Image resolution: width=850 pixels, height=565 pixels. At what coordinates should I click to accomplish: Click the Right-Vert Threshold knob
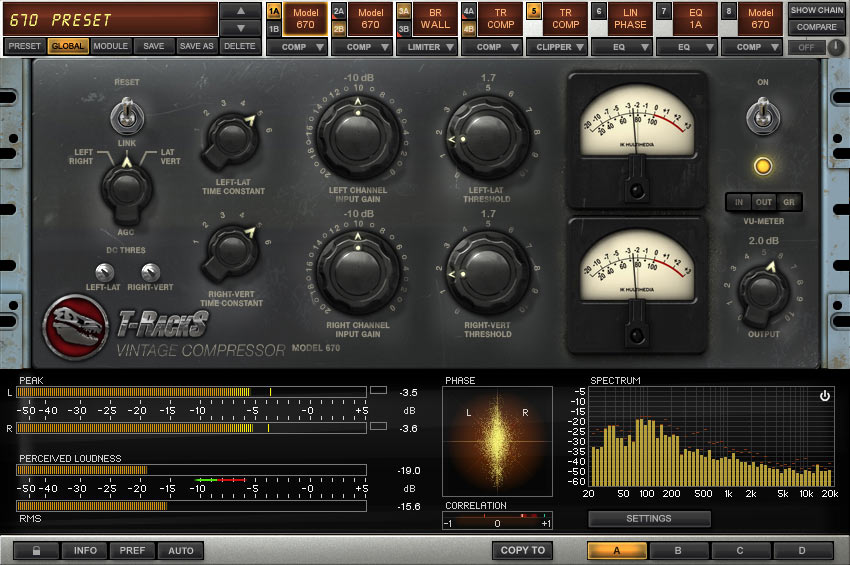point(488,273)
